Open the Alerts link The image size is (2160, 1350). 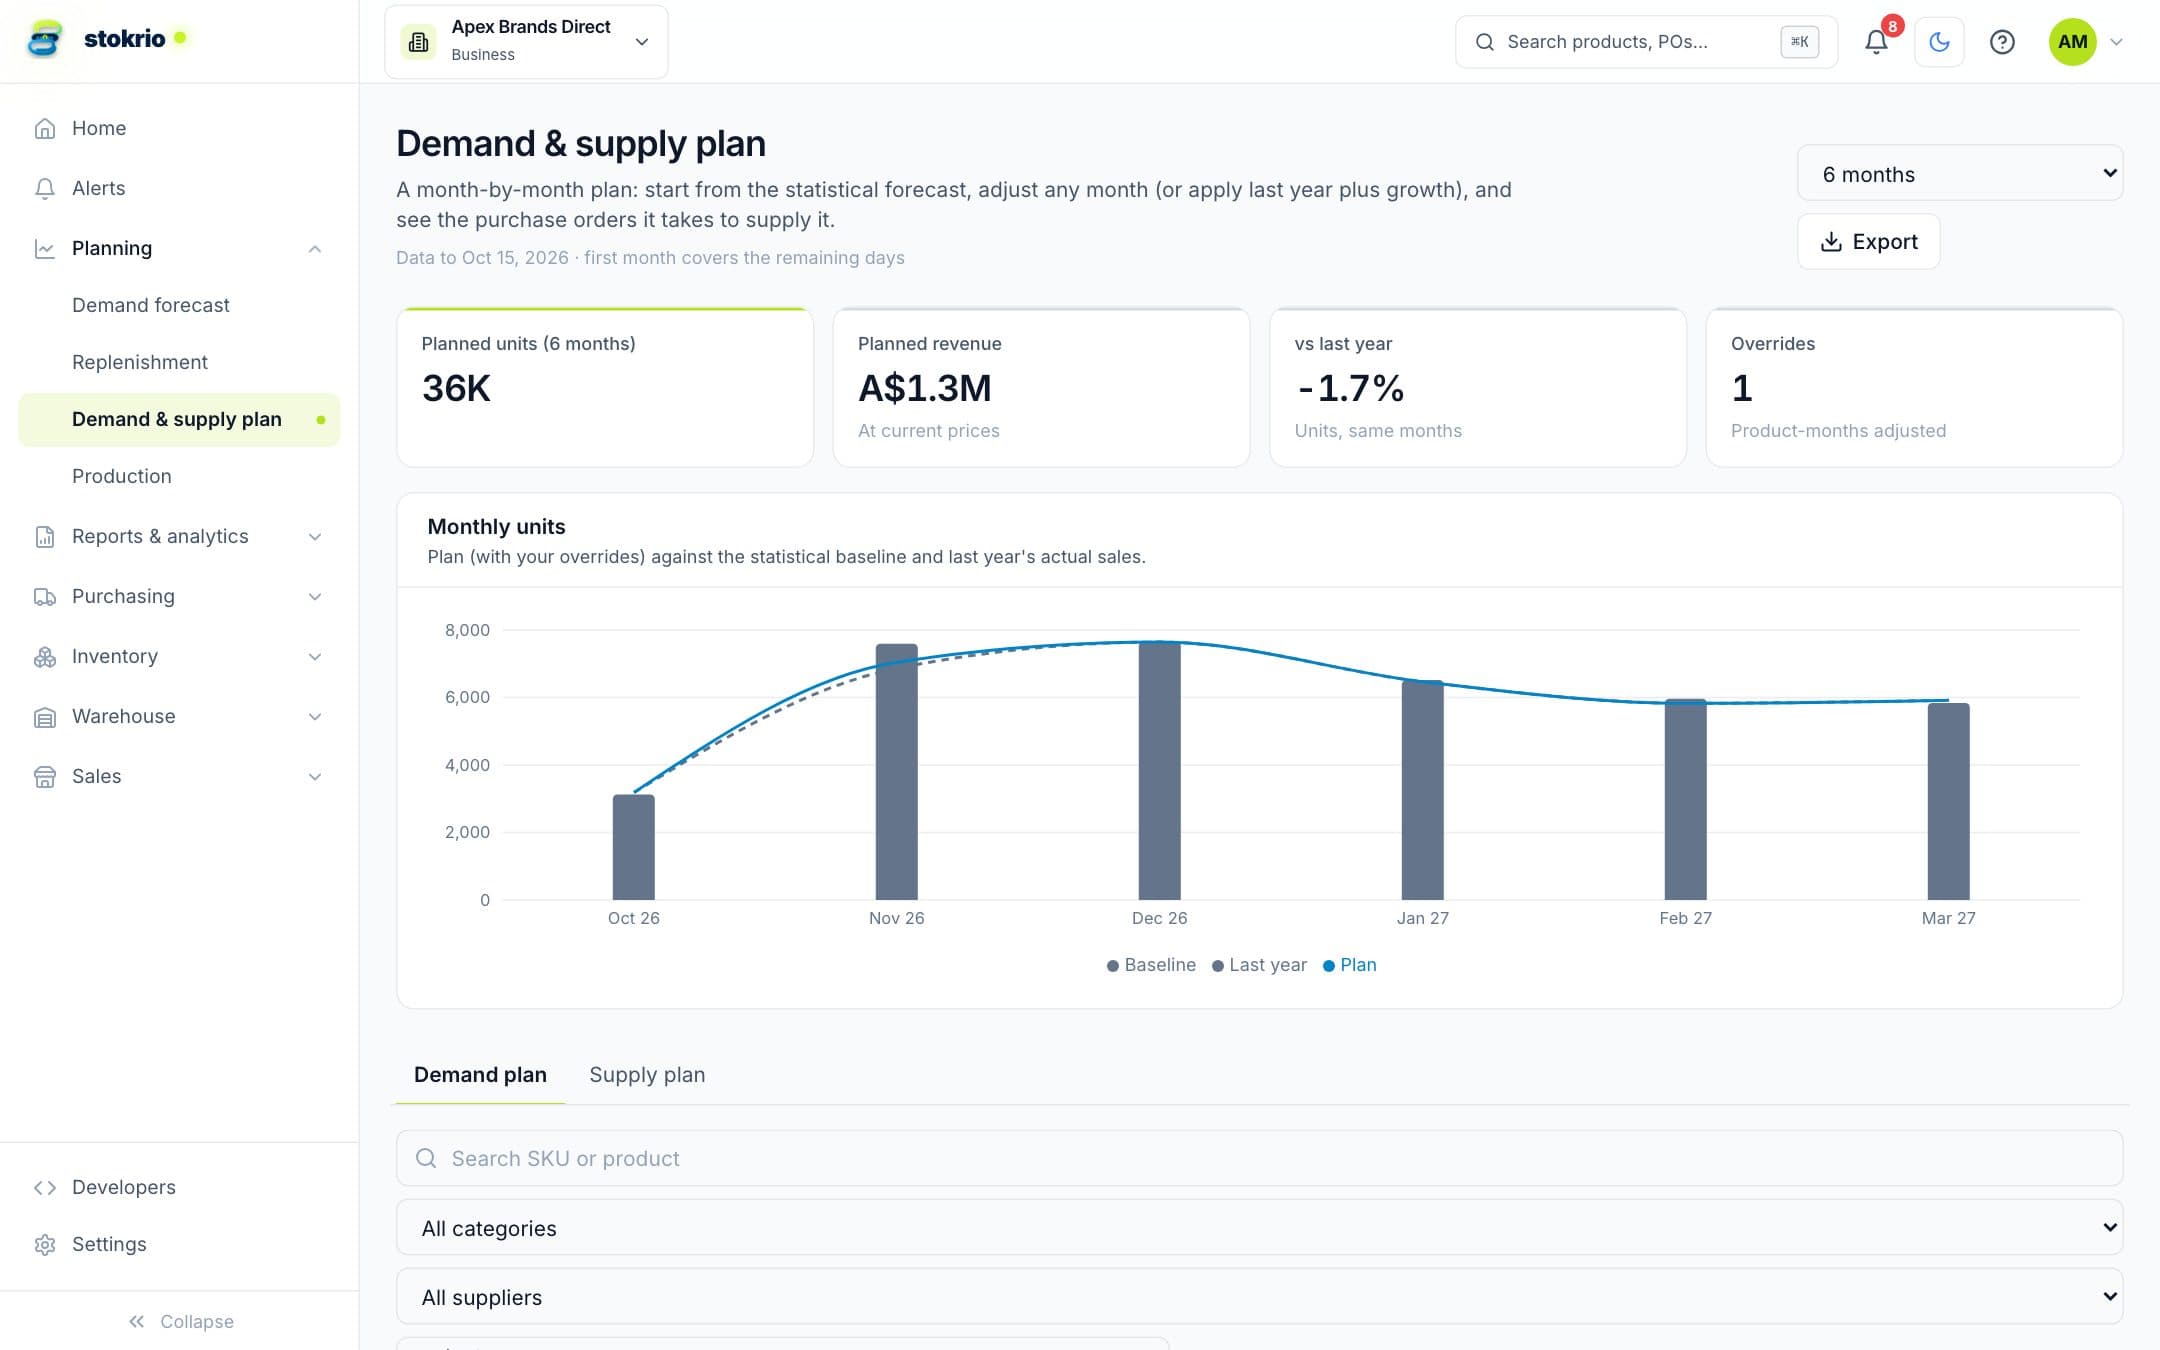(x=99, y=188)
